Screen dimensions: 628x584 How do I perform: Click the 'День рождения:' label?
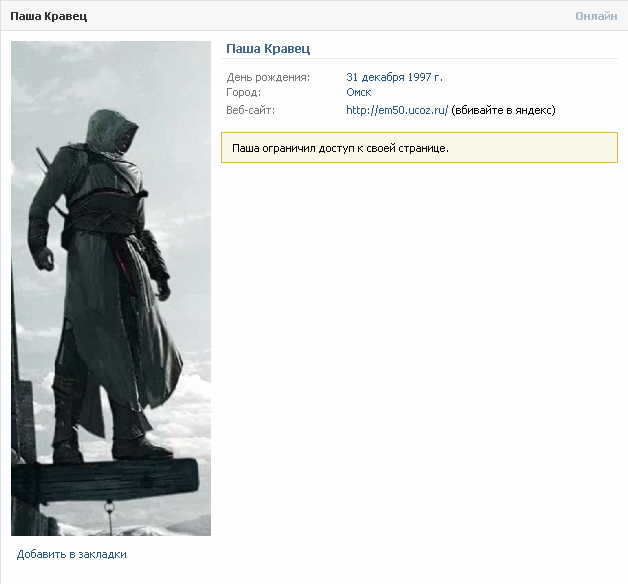[268, 77]
